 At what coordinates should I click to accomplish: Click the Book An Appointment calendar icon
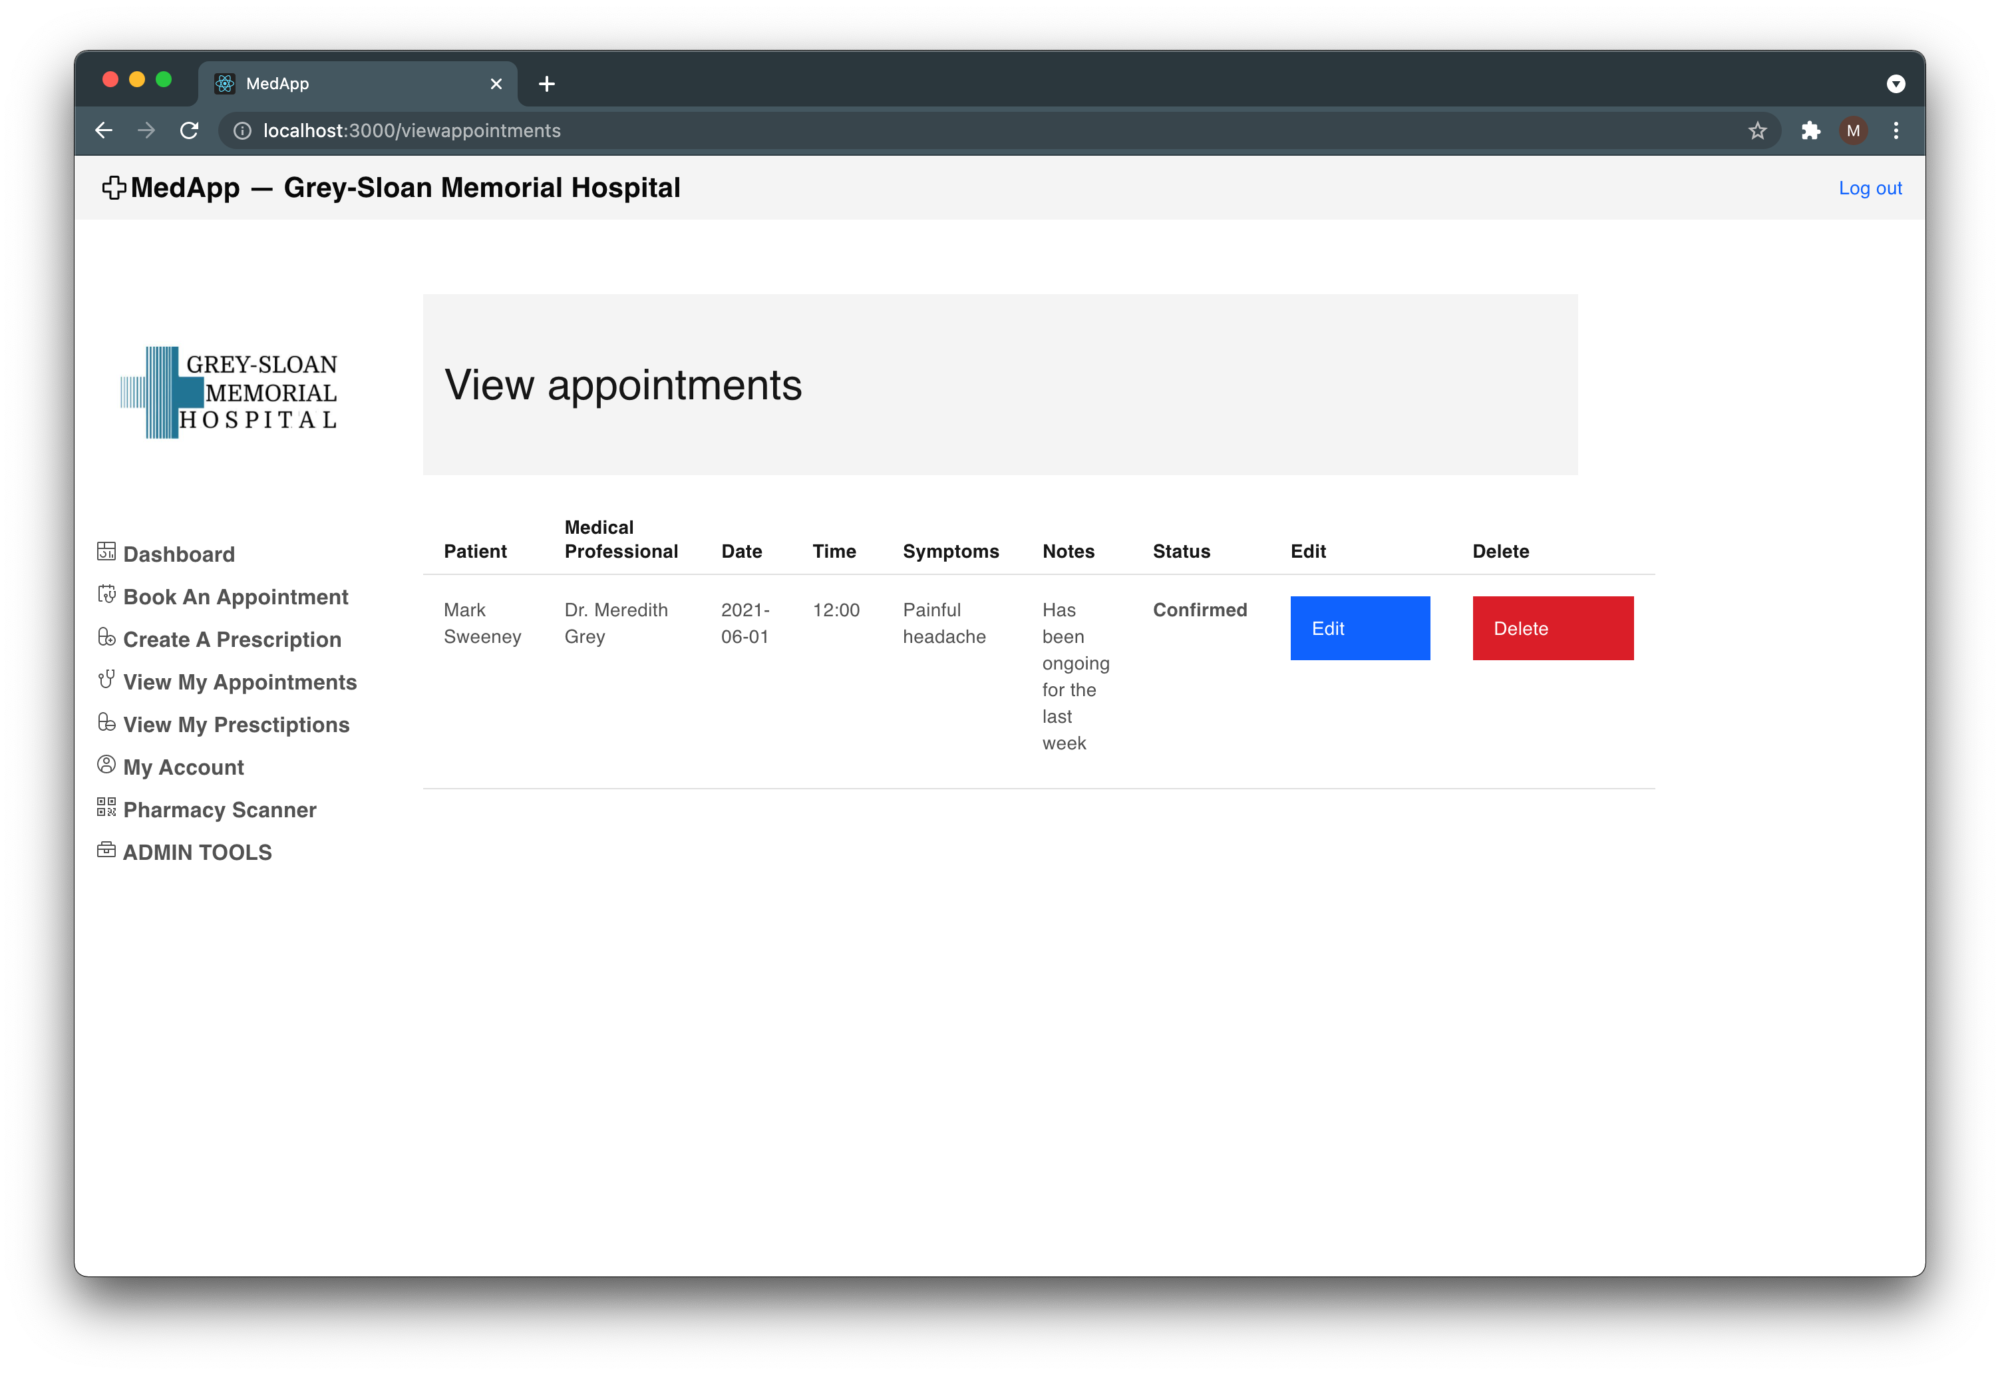106,594
